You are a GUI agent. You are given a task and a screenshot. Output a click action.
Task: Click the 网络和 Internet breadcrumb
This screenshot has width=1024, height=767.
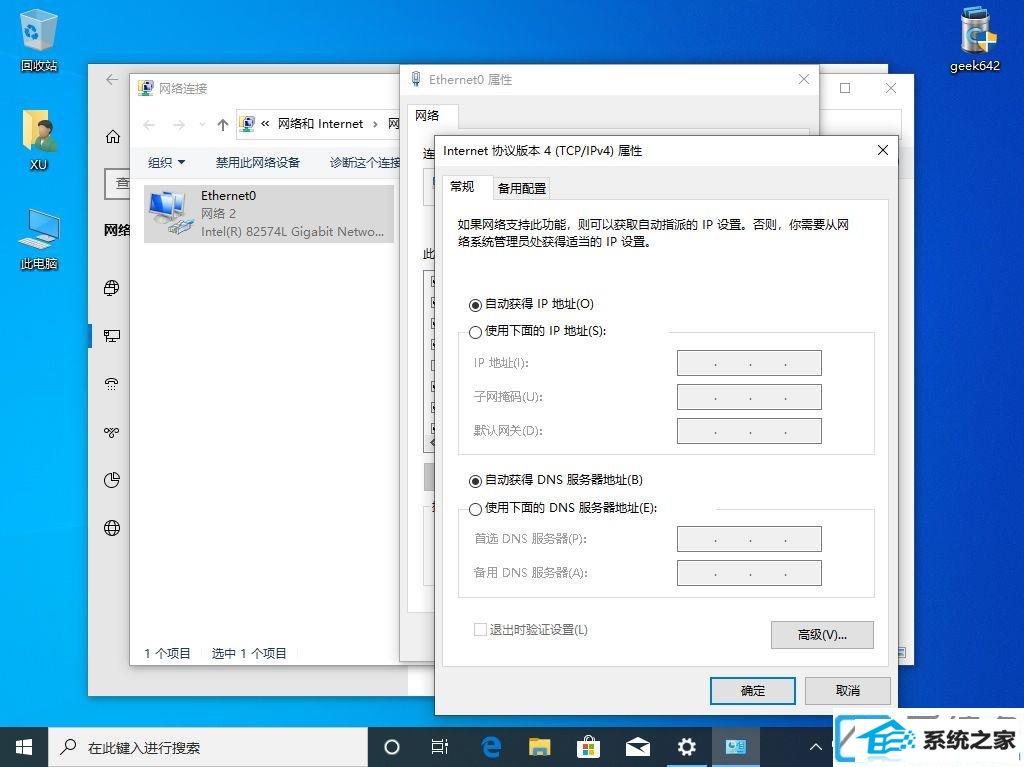[x=320, y=123]
